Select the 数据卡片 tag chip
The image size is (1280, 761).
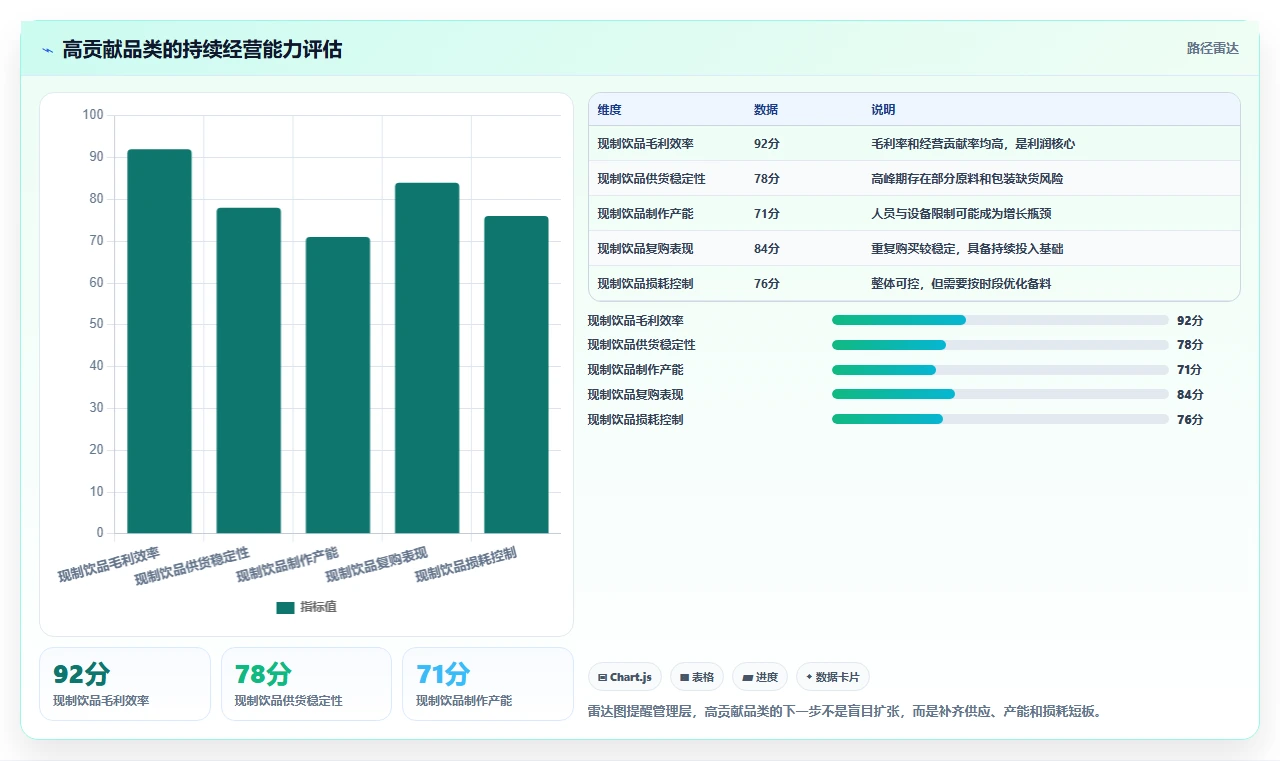point(833,677)
